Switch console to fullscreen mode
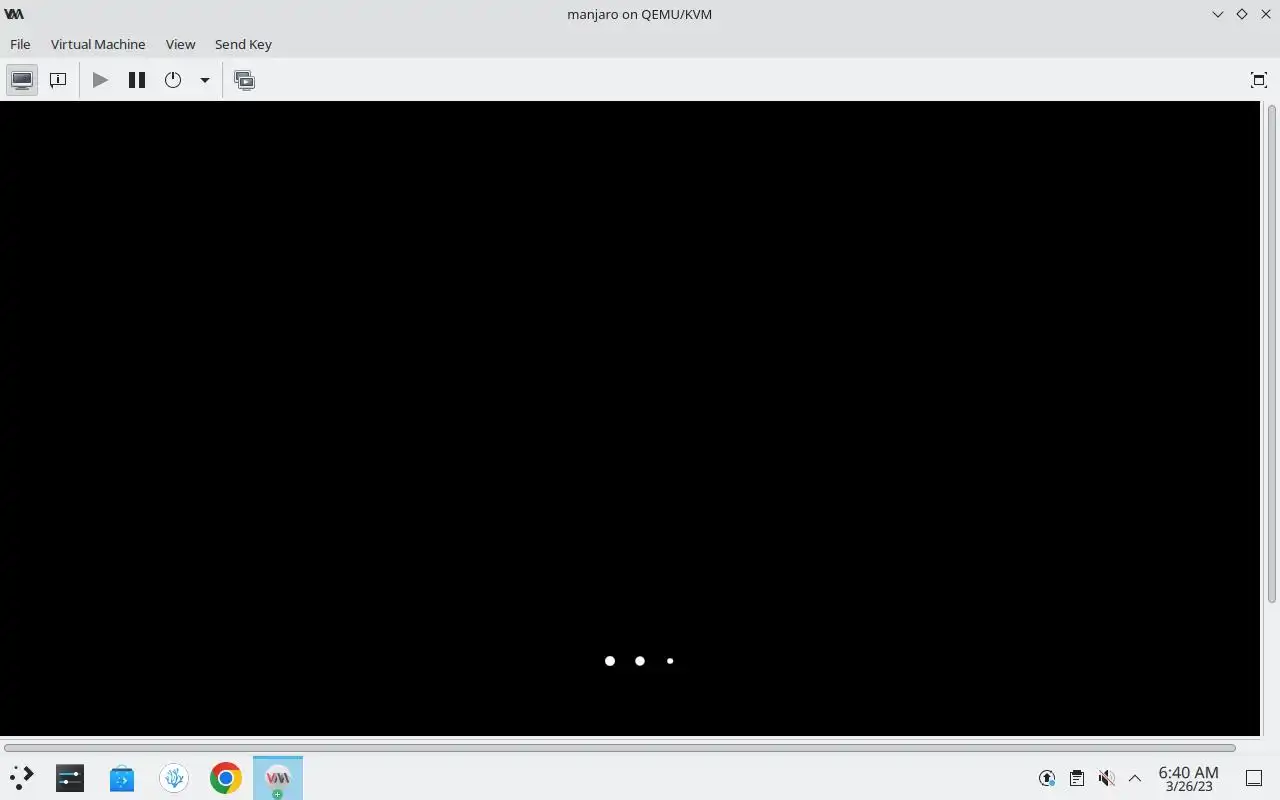 click(1259, 80)
